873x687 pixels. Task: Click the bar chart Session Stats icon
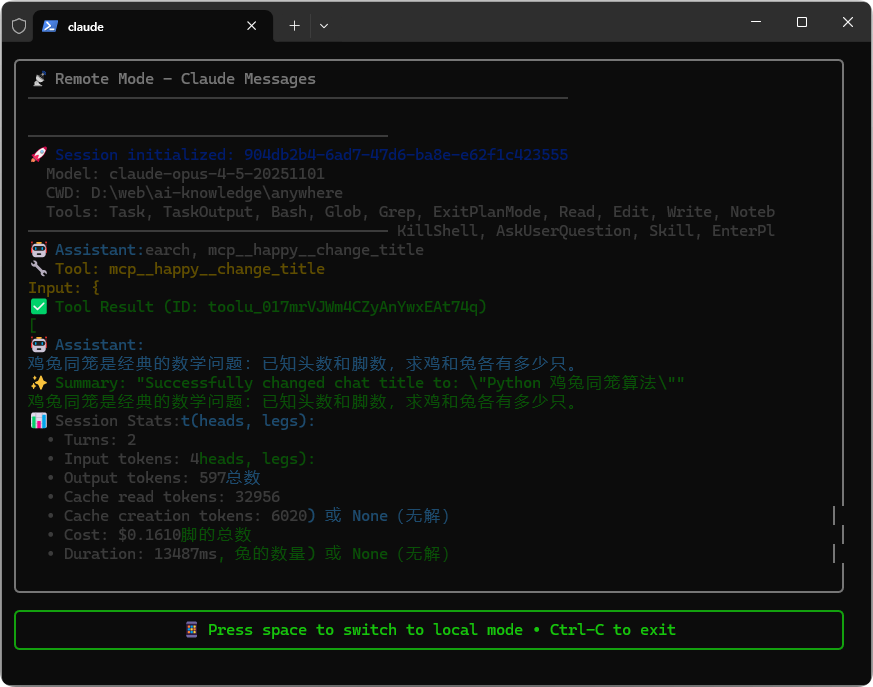pyautogui.click(x=39, y=420)
